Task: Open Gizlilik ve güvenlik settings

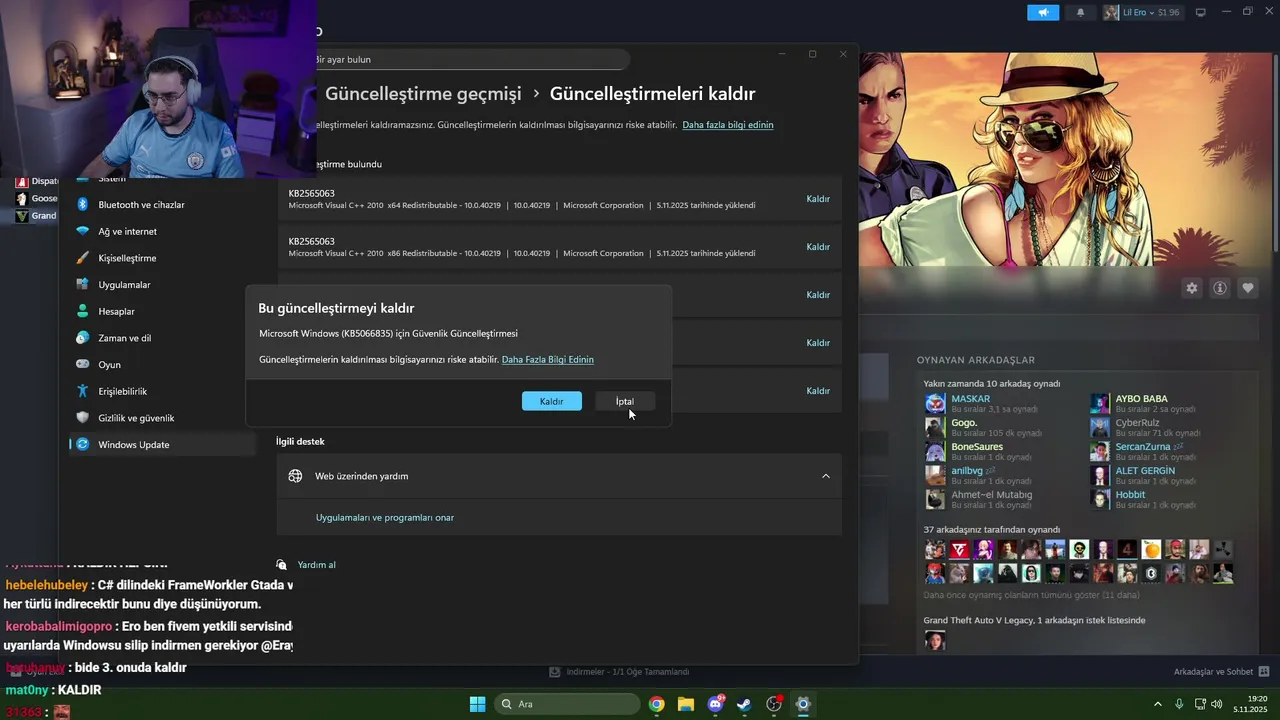Action: (136, 418)
